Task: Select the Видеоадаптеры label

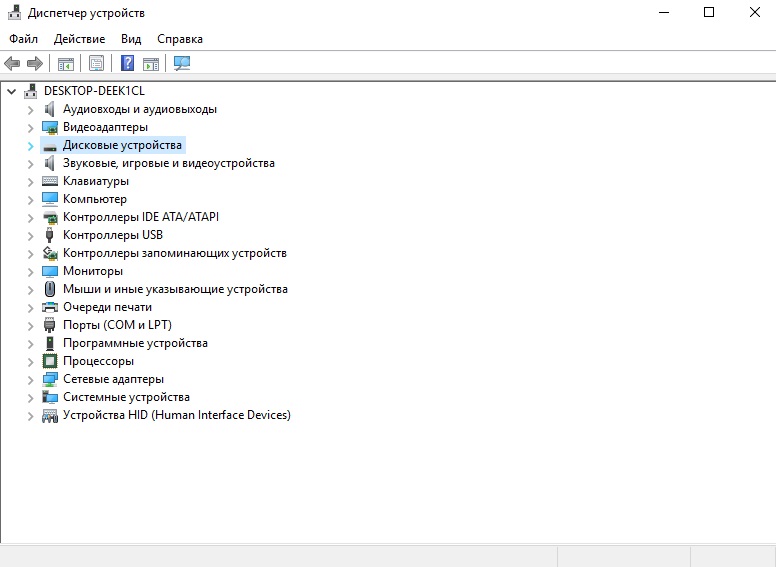Action: coord(105,127)
